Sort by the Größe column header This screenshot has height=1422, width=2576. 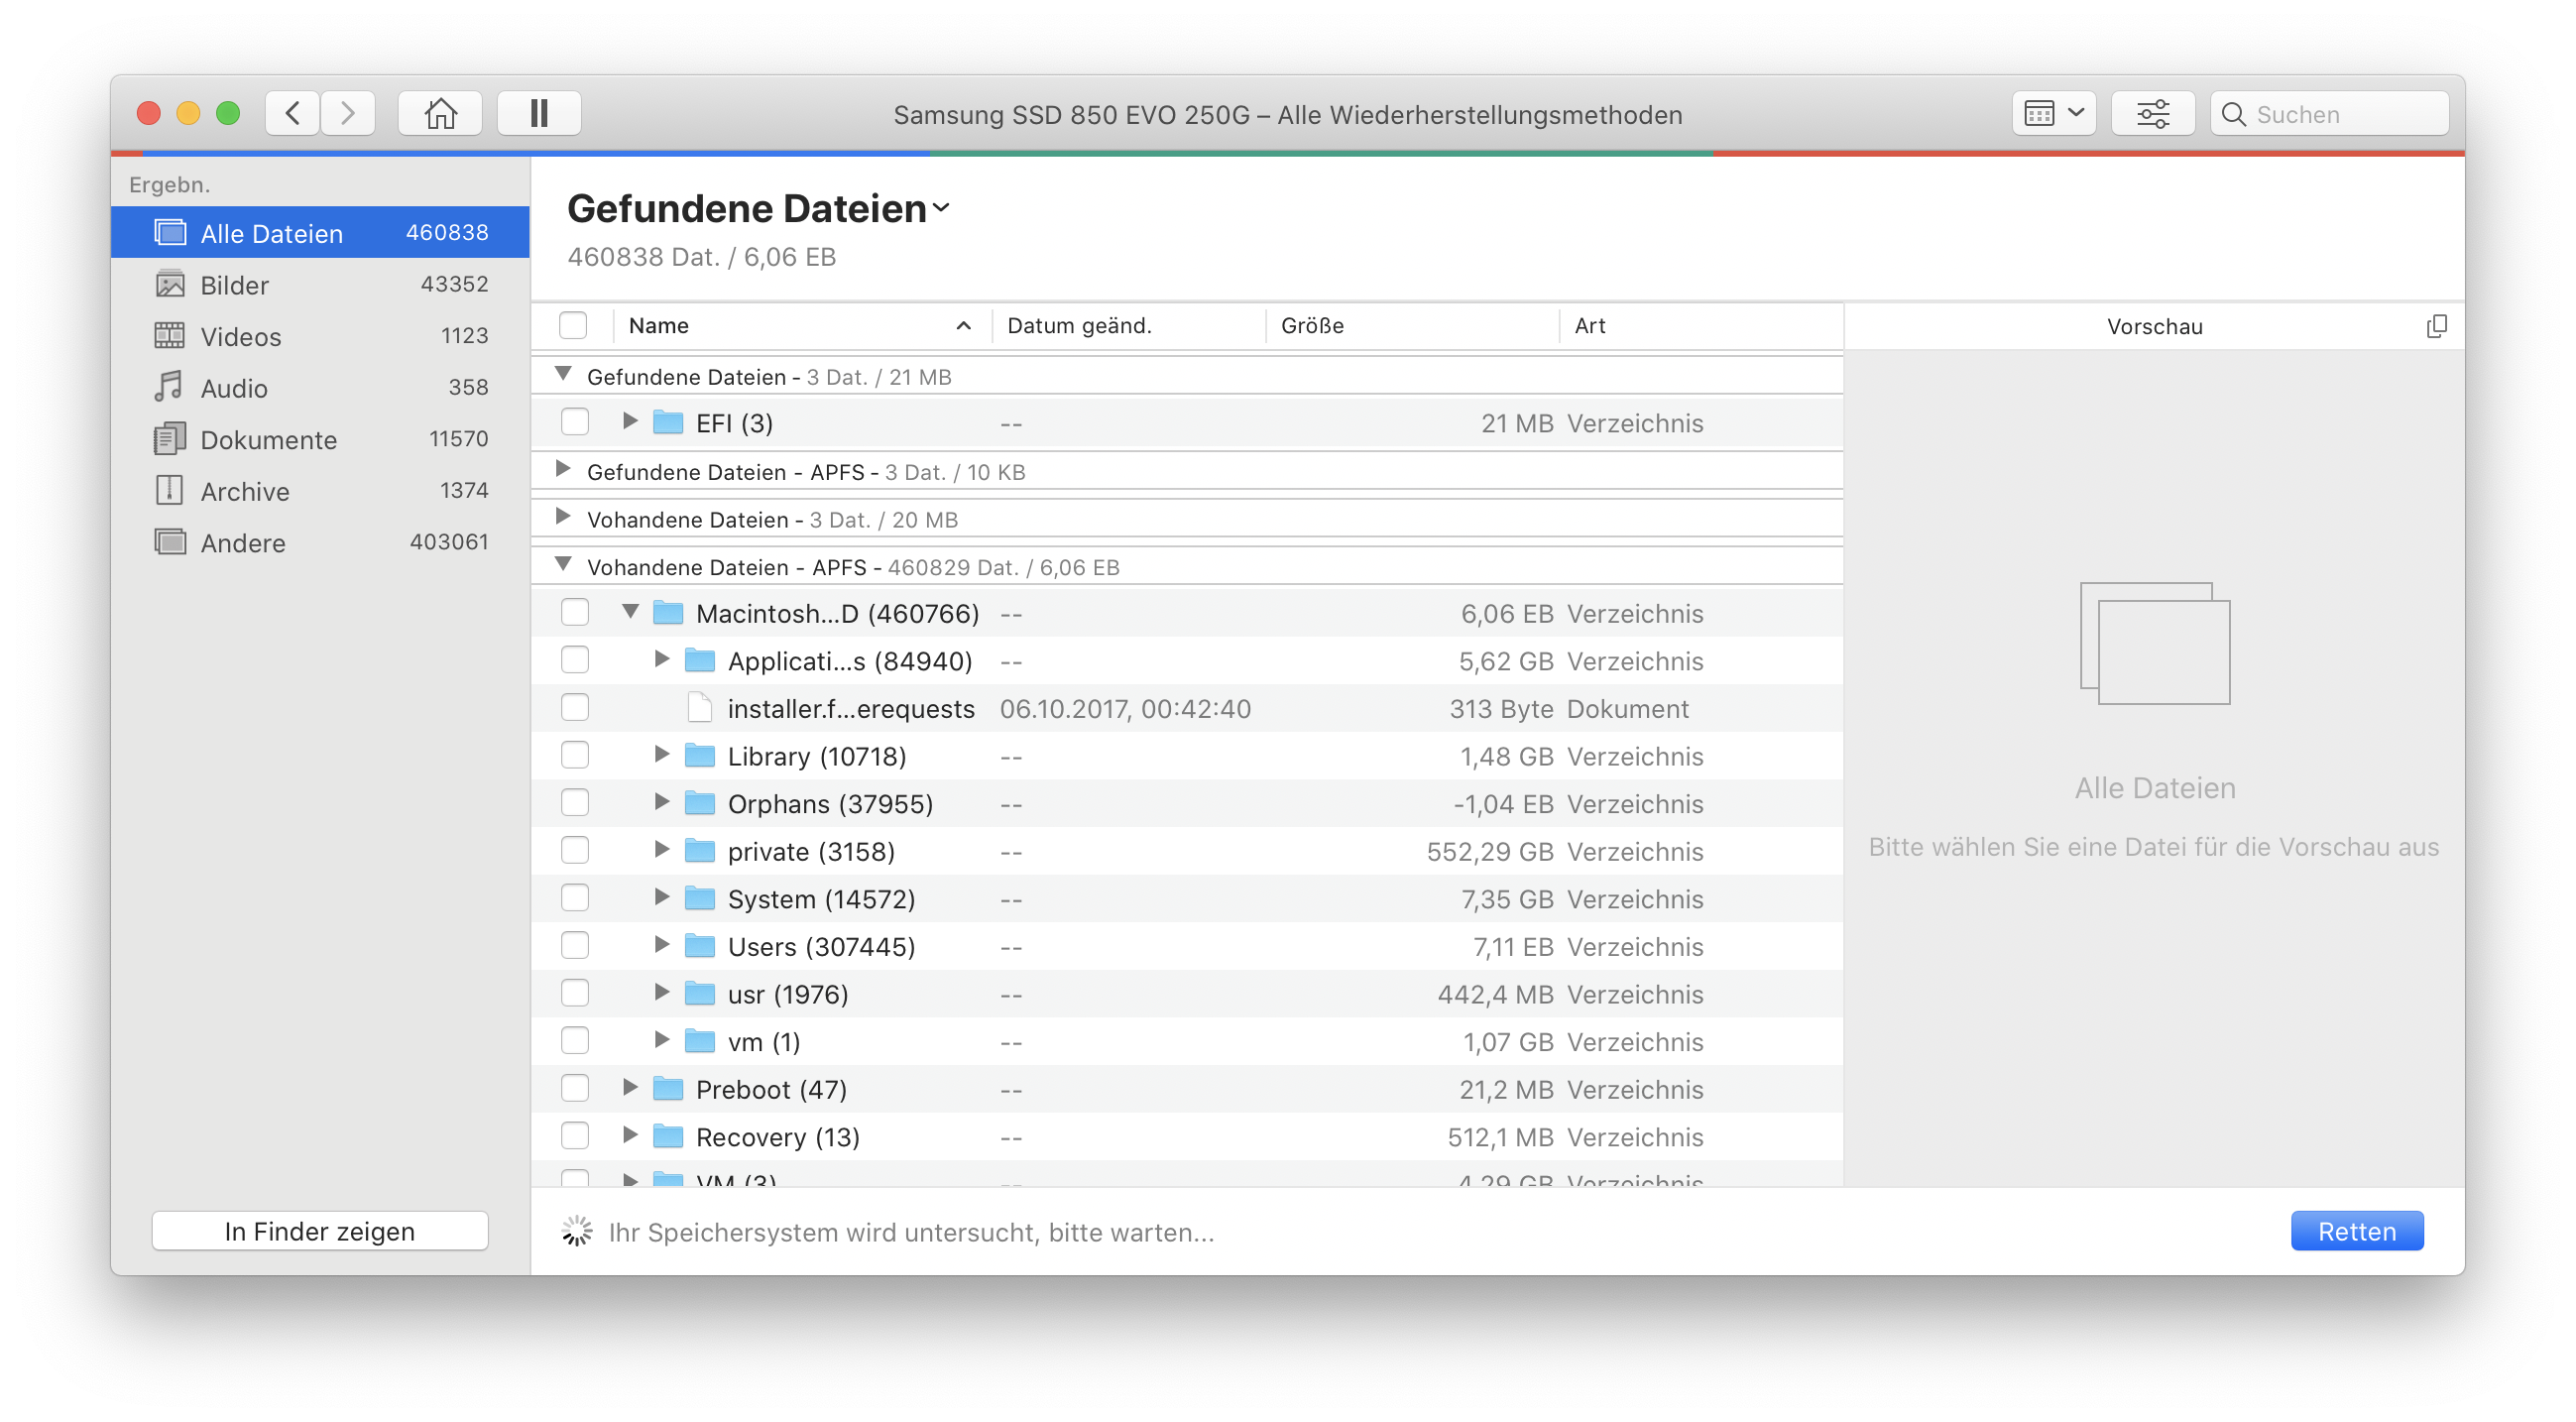tap(1412, 325)
